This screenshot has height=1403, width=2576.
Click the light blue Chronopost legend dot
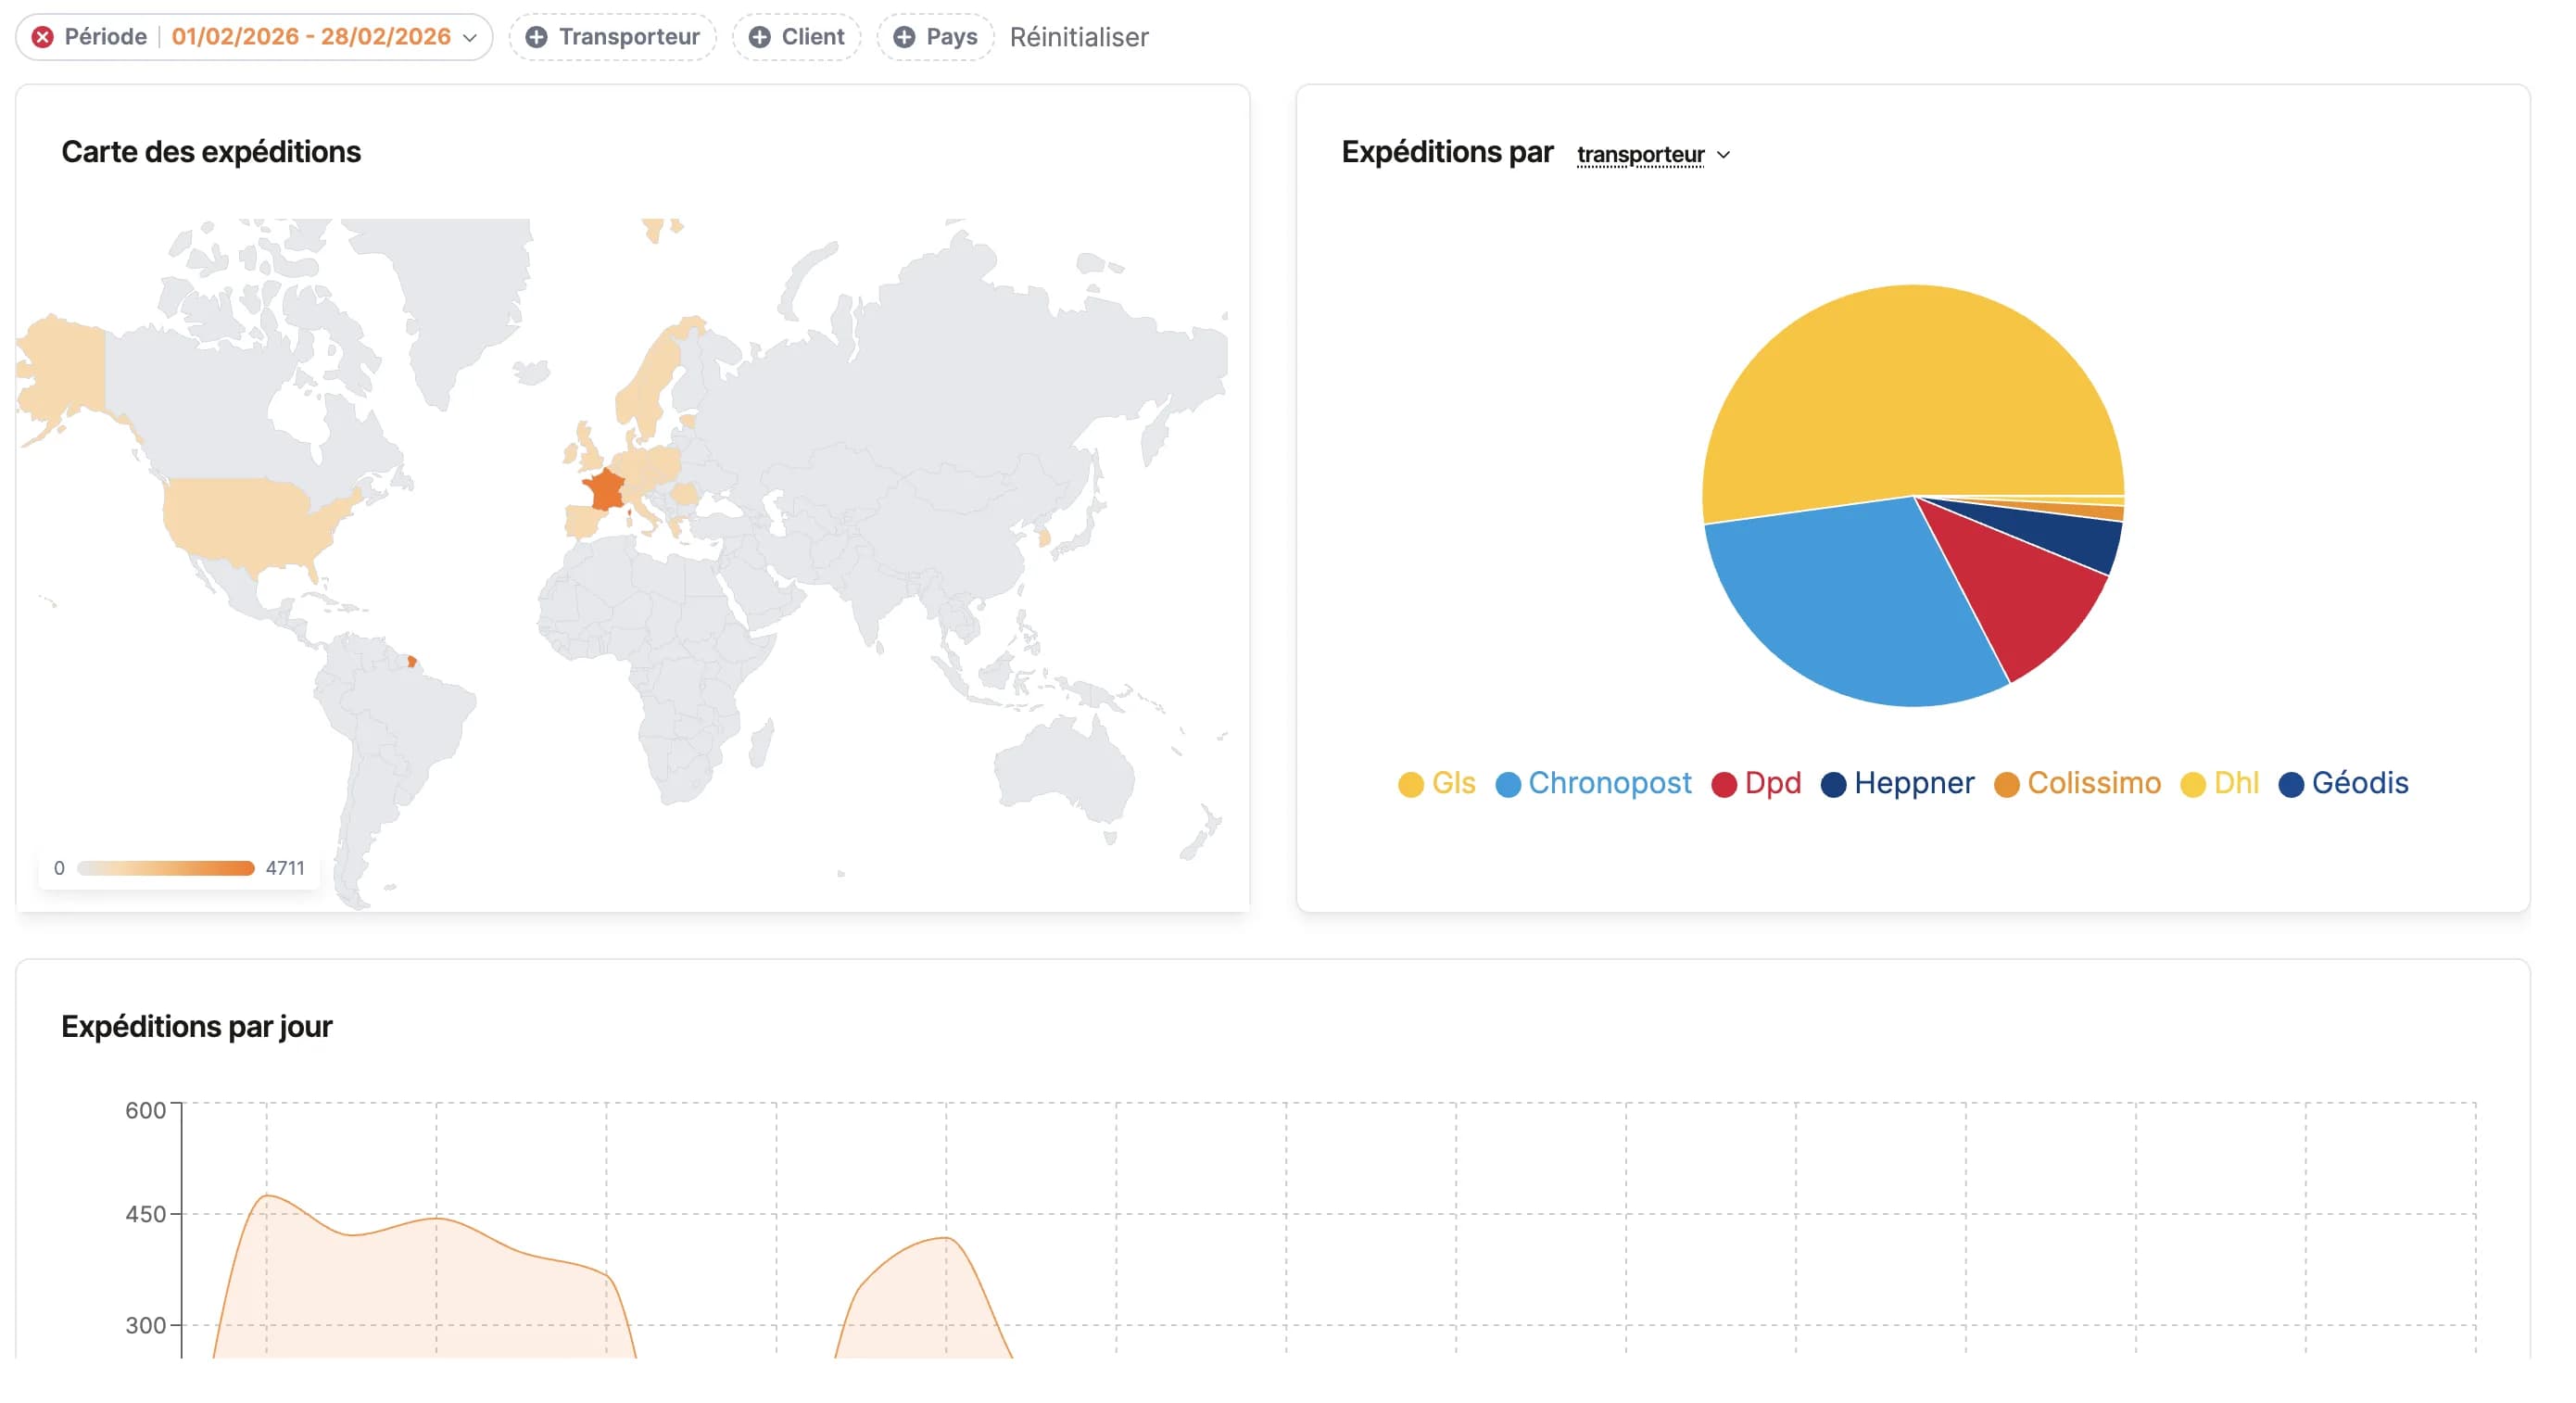click(x=1508, y=785)
